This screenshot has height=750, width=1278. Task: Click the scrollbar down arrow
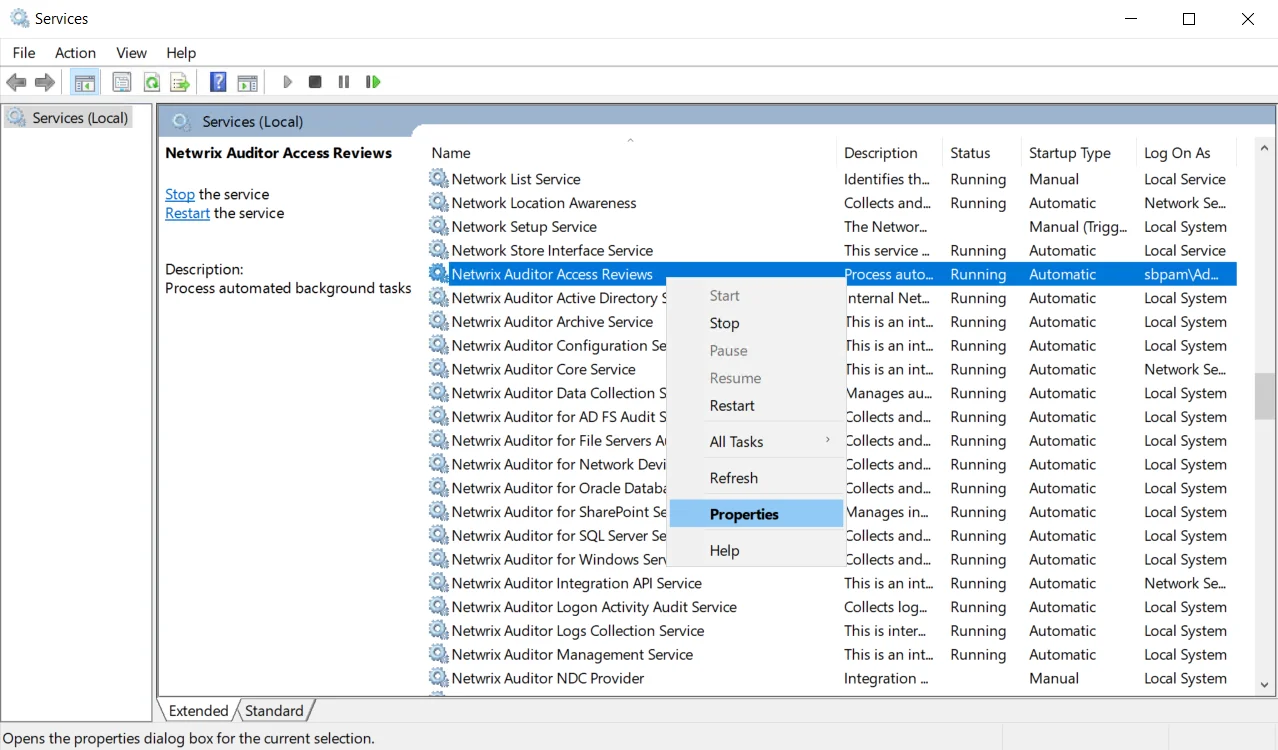click(x=1265, y=684)
